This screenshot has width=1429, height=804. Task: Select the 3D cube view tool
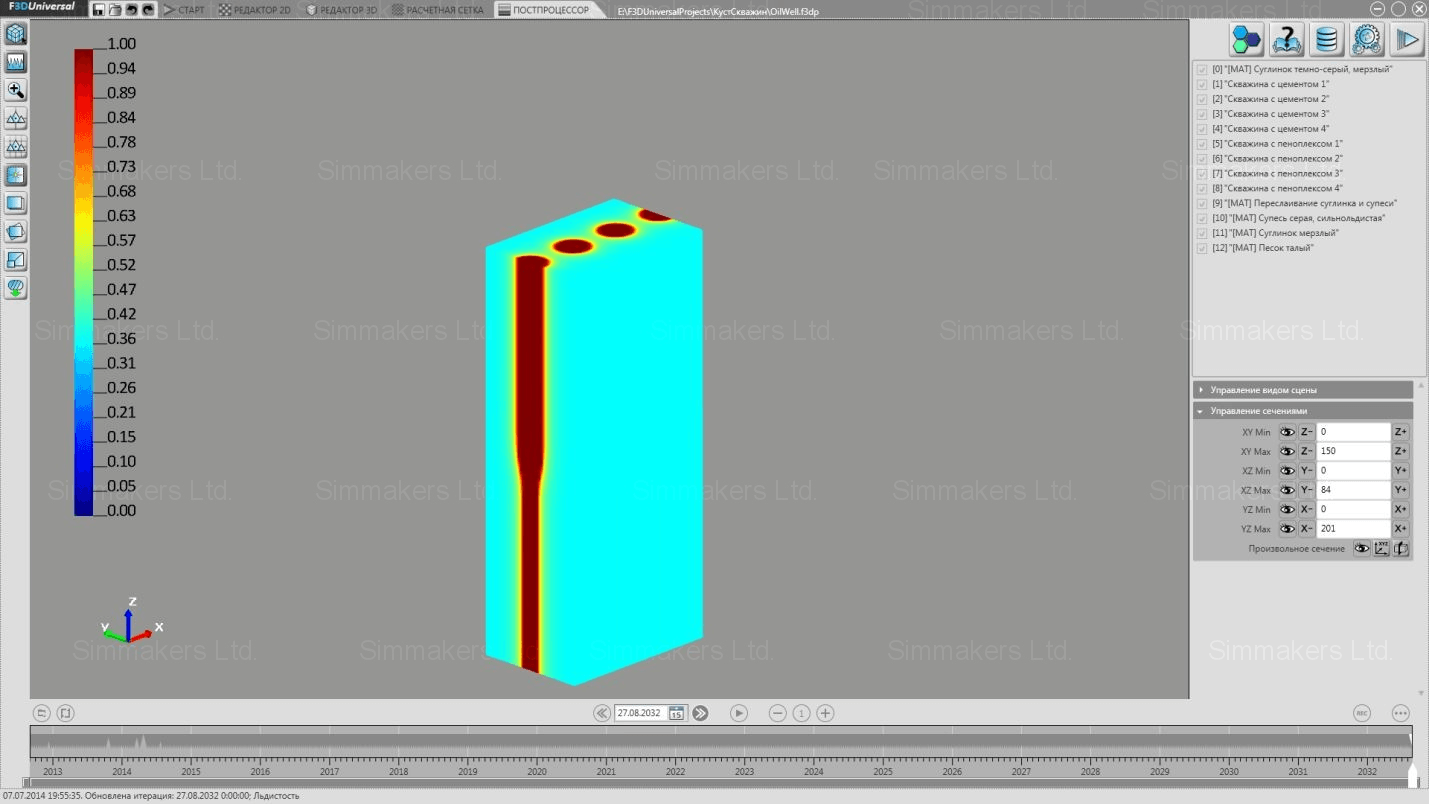click(16, 34)
